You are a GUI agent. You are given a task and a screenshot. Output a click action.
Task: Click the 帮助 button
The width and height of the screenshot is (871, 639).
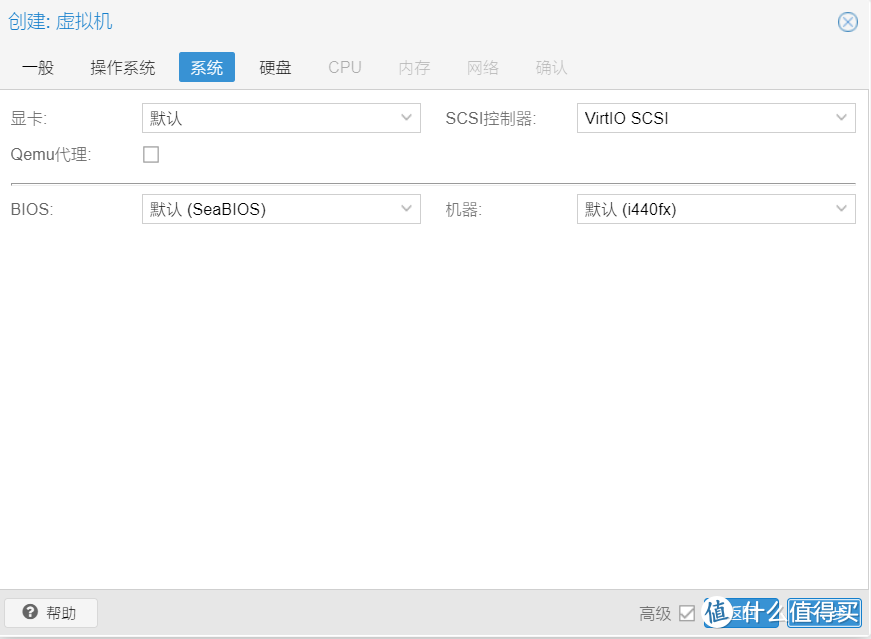pyautogui.click(x=51, y=612)
